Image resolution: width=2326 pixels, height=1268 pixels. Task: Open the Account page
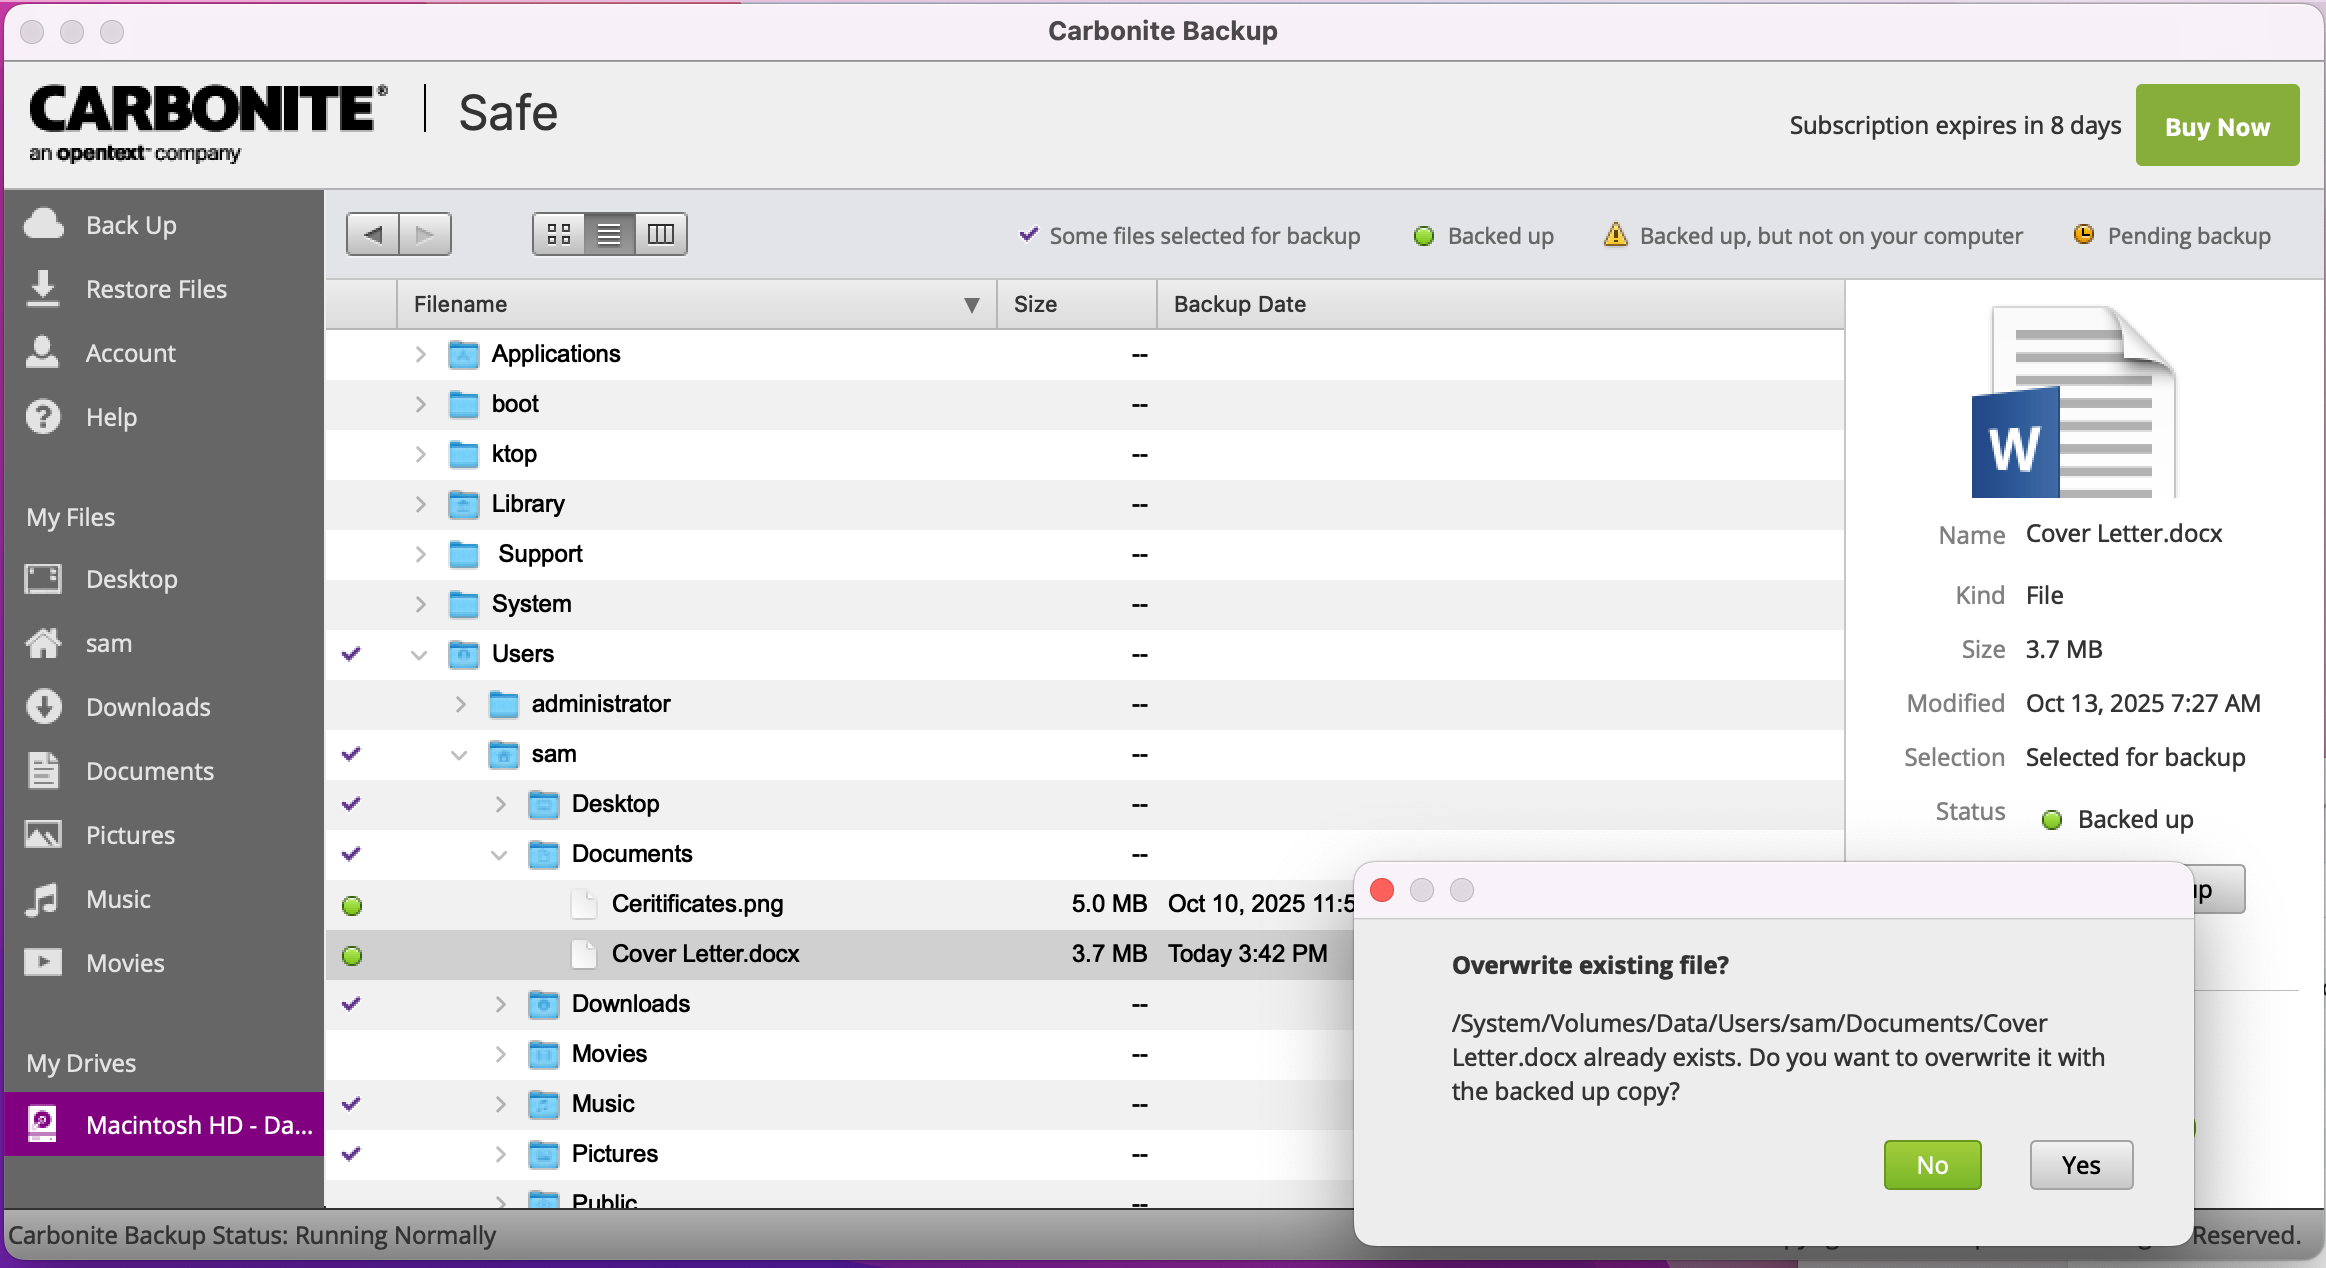(130, 353)
